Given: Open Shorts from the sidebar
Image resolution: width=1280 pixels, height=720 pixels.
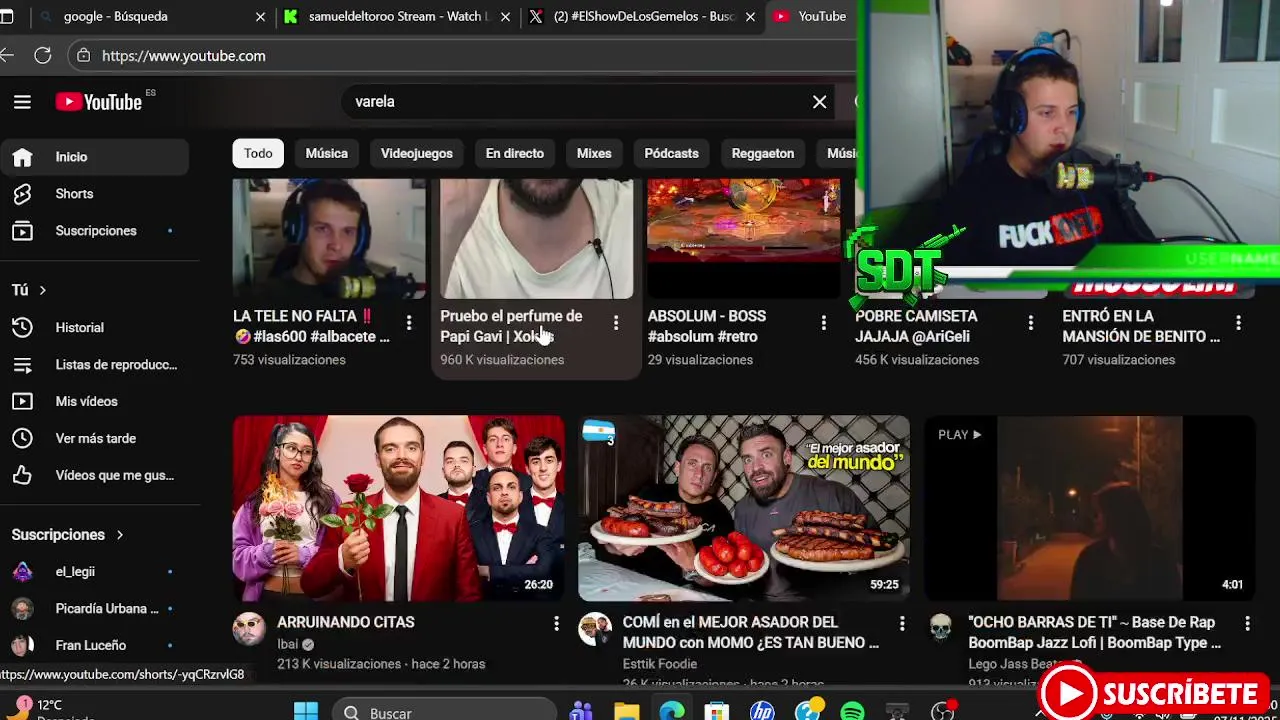Looking at the screenshot, I should (x=94, y=194).
